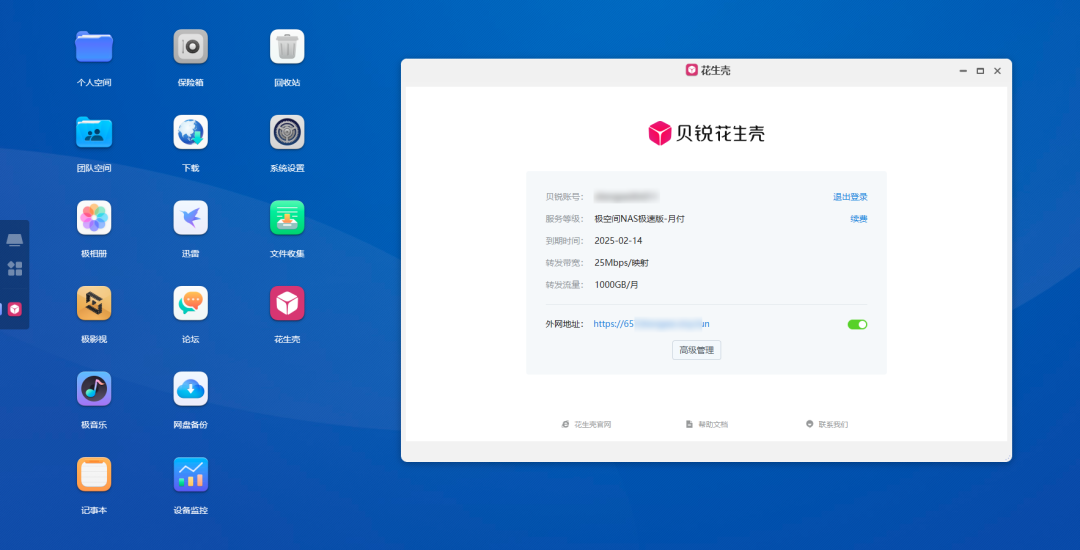Launch the 团队空间 app
The image size is (1080, 550).
point(94,132)
